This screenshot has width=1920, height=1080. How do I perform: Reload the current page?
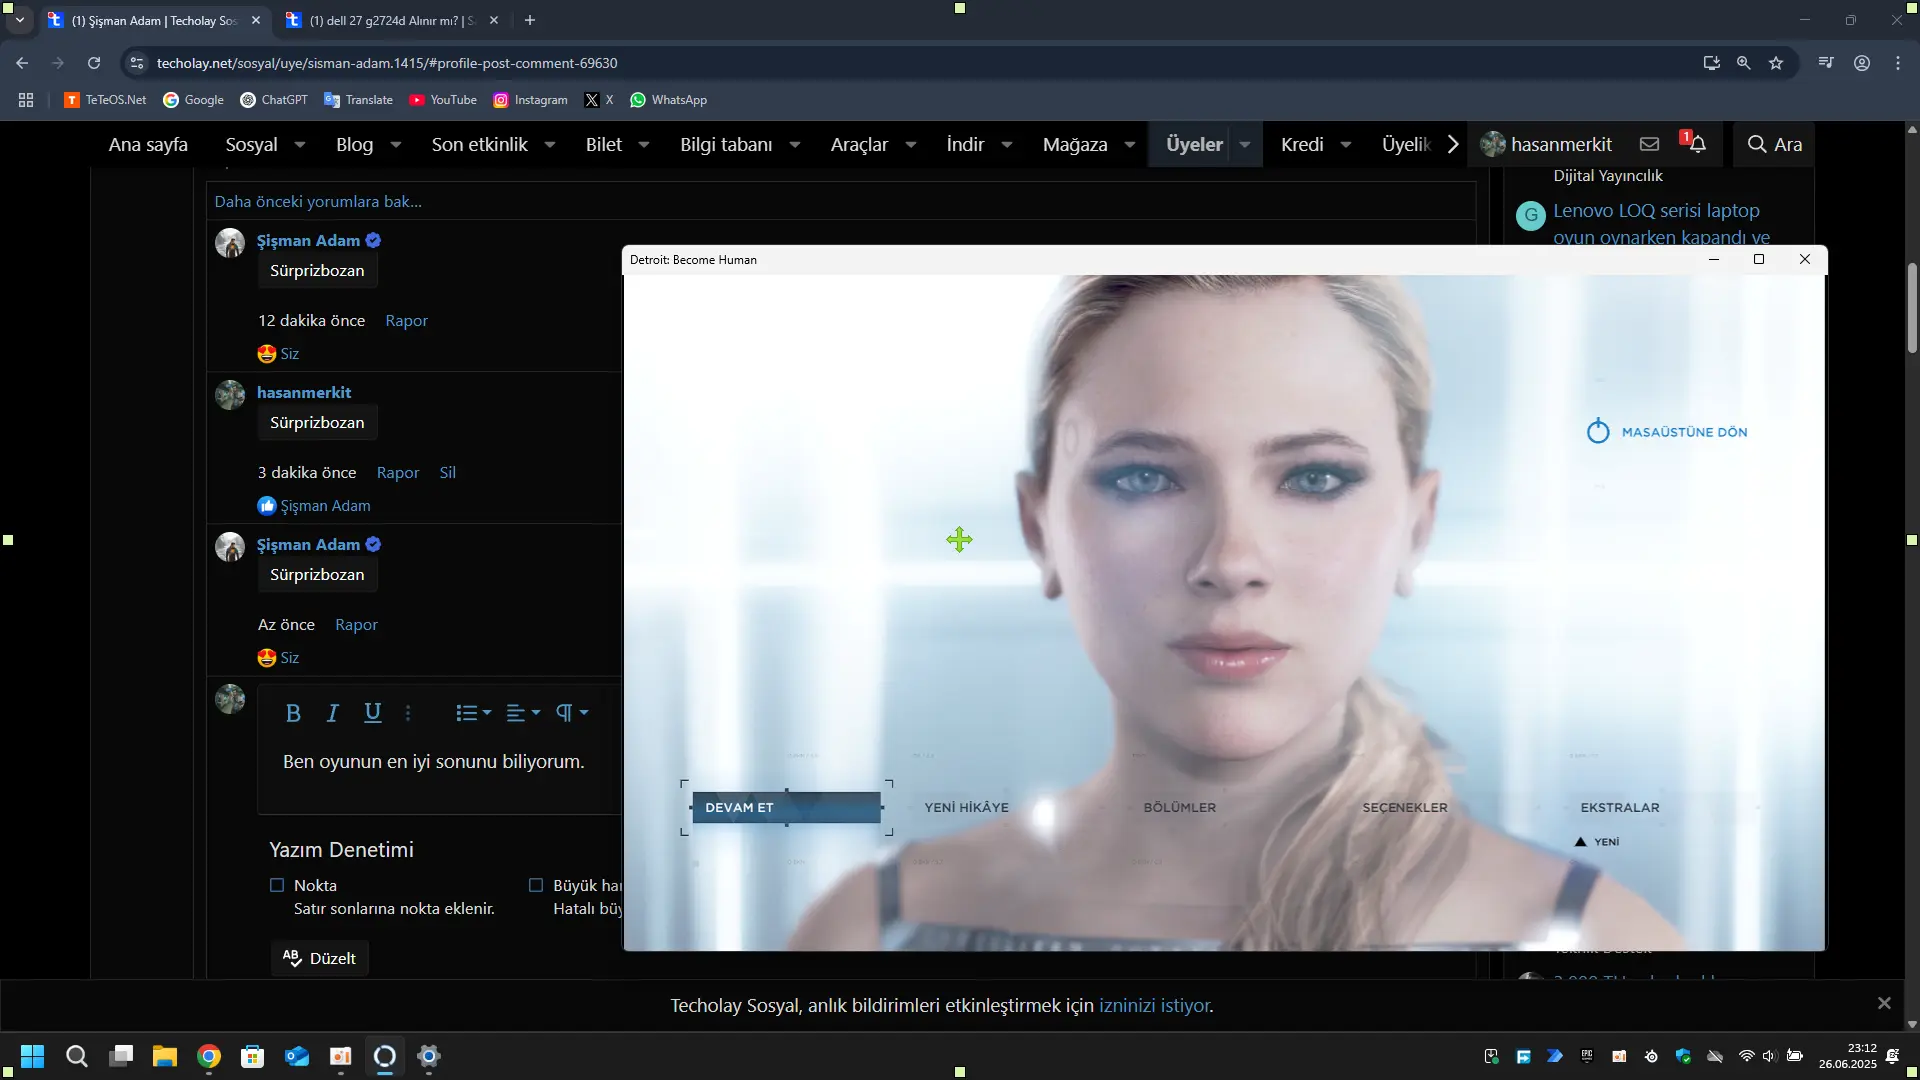pos(94,63)
